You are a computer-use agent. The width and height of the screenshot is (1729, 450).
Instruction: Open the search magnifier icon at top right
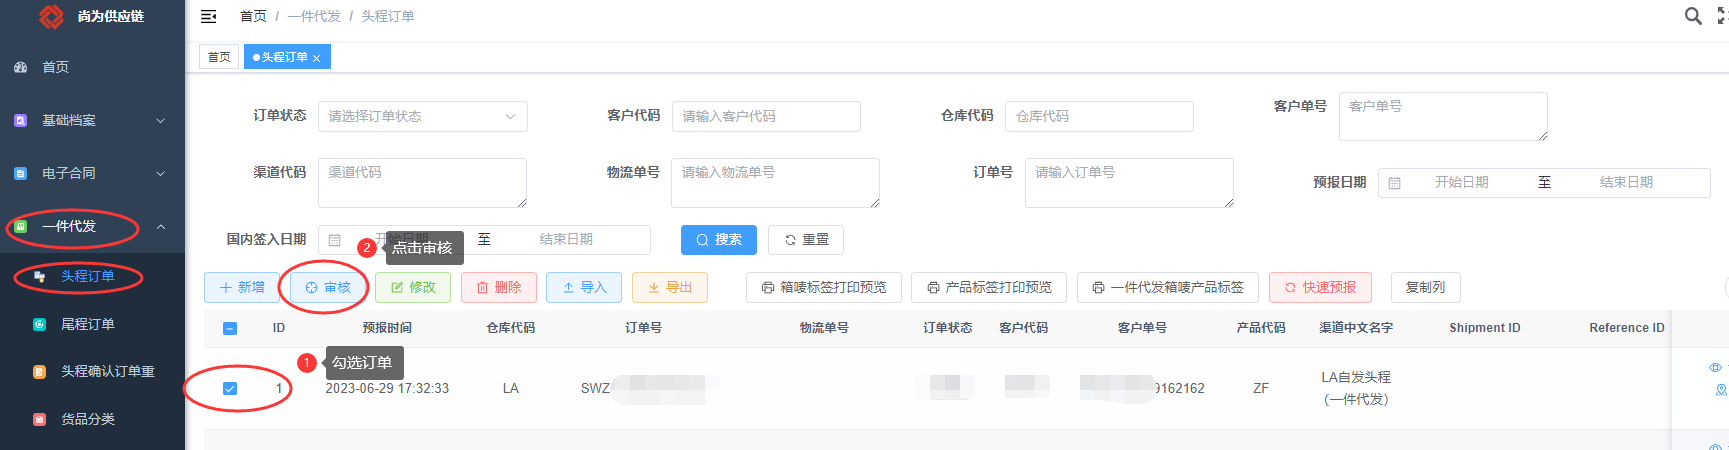coord(1693,16)
